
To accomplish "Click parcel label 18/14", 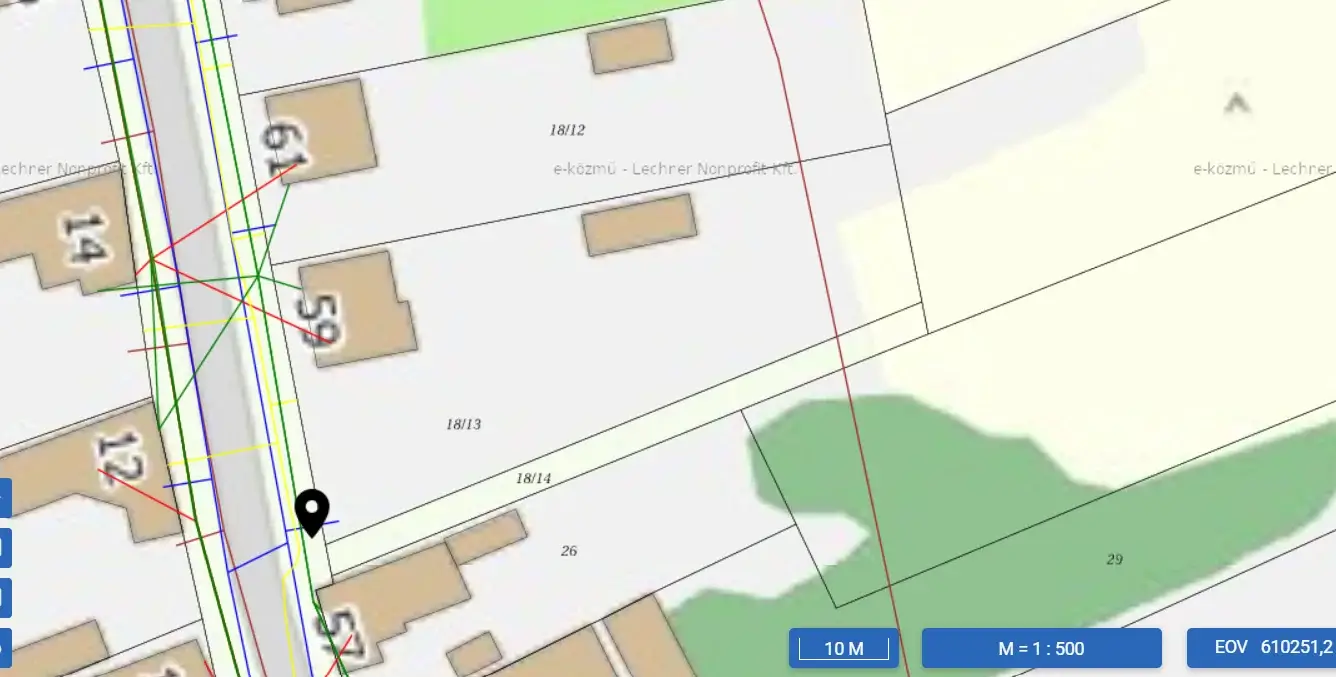I will pos(533,479).
